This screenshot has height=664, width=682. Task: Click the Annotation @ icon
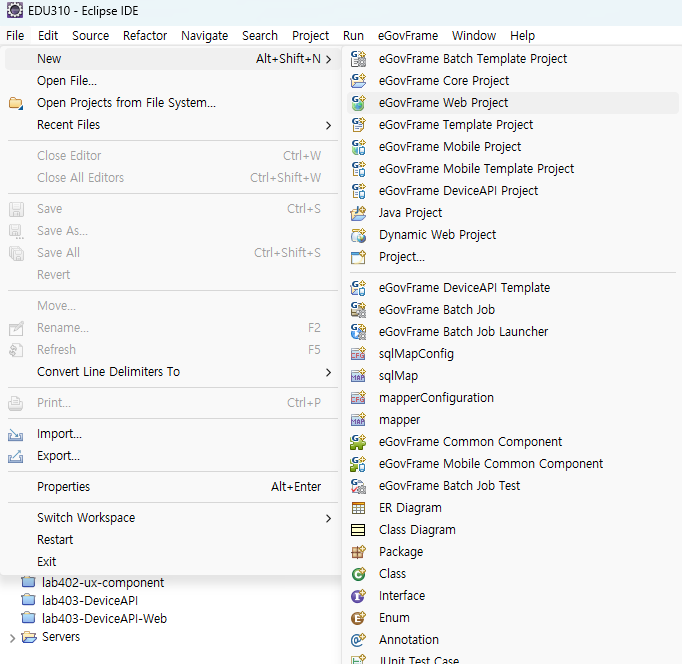pyautogui.click(x=358, y=640)
